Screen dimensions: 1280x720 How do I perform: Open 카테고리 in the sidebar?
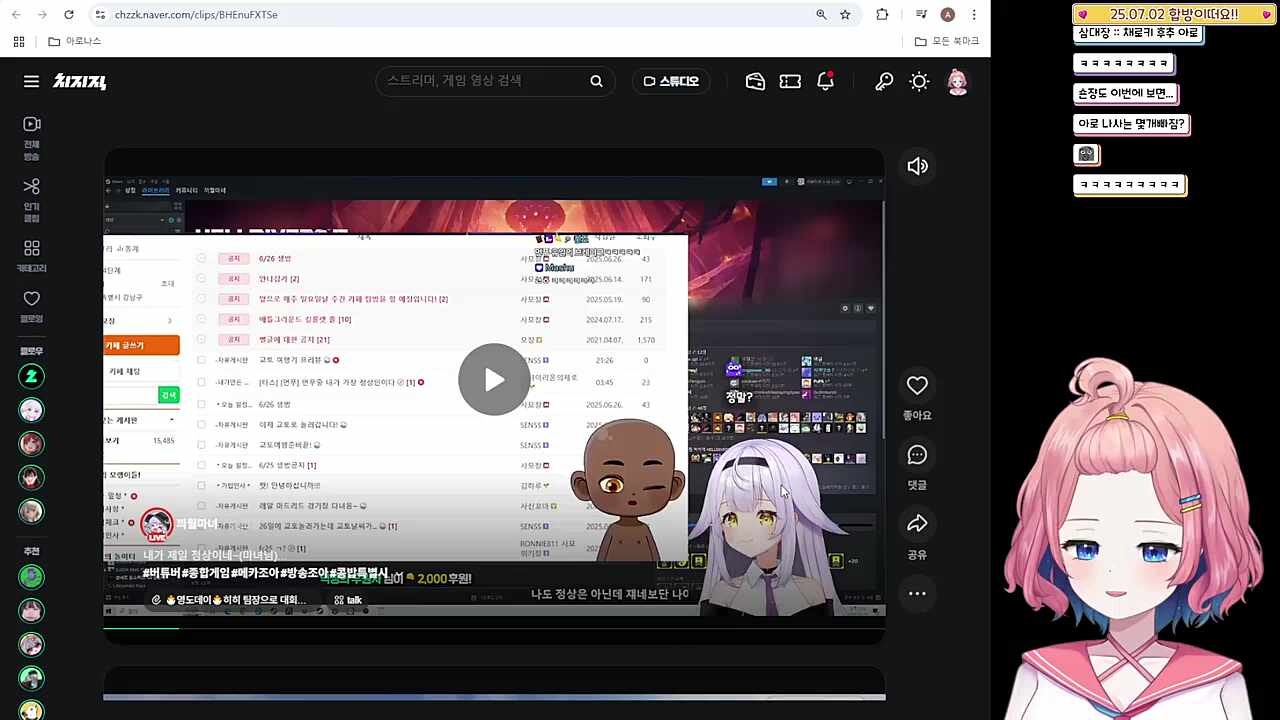click(31, 257)
